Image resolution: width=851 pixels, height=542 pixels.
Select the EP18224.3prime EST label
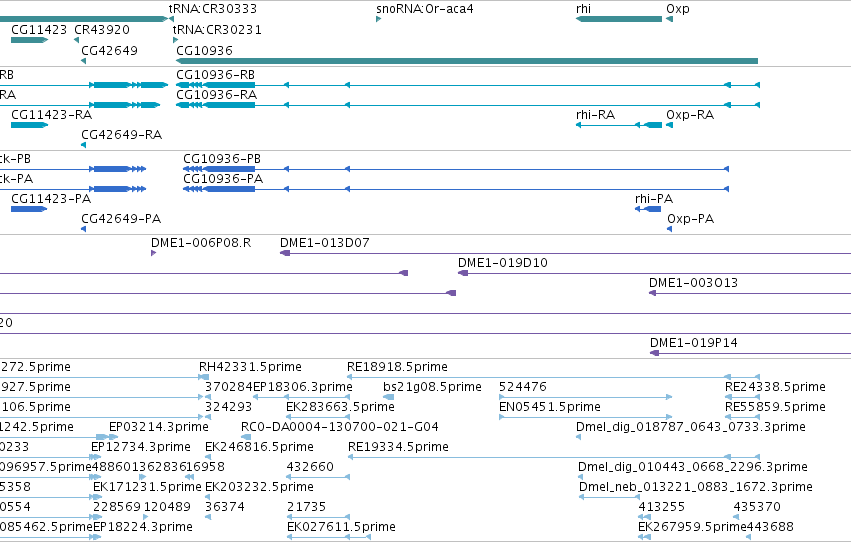143,527
